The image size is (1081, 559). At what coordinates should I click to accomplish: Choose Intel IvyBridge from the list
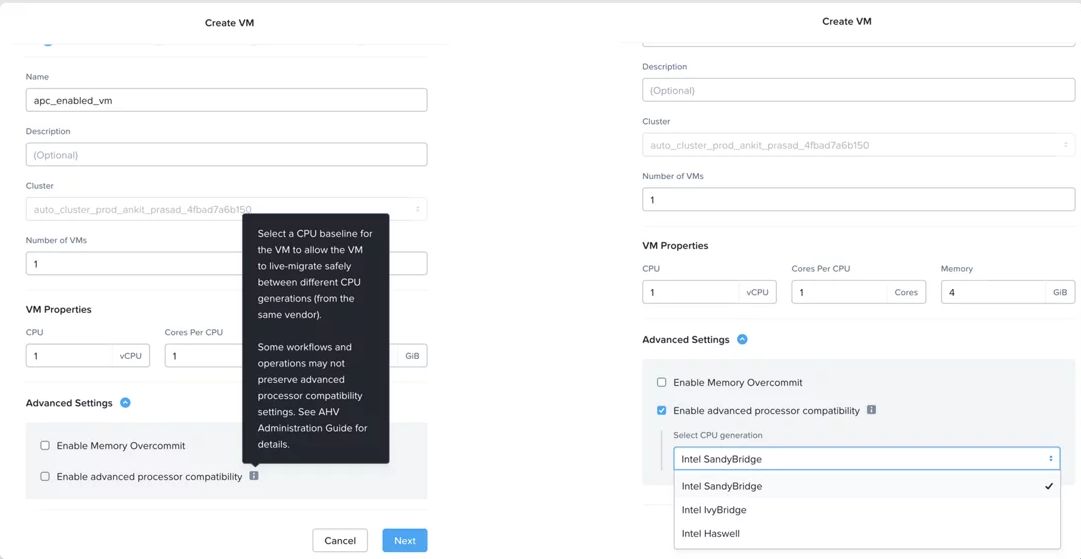(x=867, y=510)
